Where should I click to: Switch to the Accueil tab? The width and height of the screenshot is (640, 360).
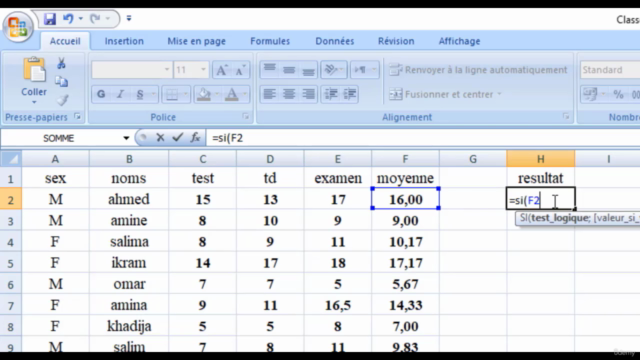(x=65, y=41)
